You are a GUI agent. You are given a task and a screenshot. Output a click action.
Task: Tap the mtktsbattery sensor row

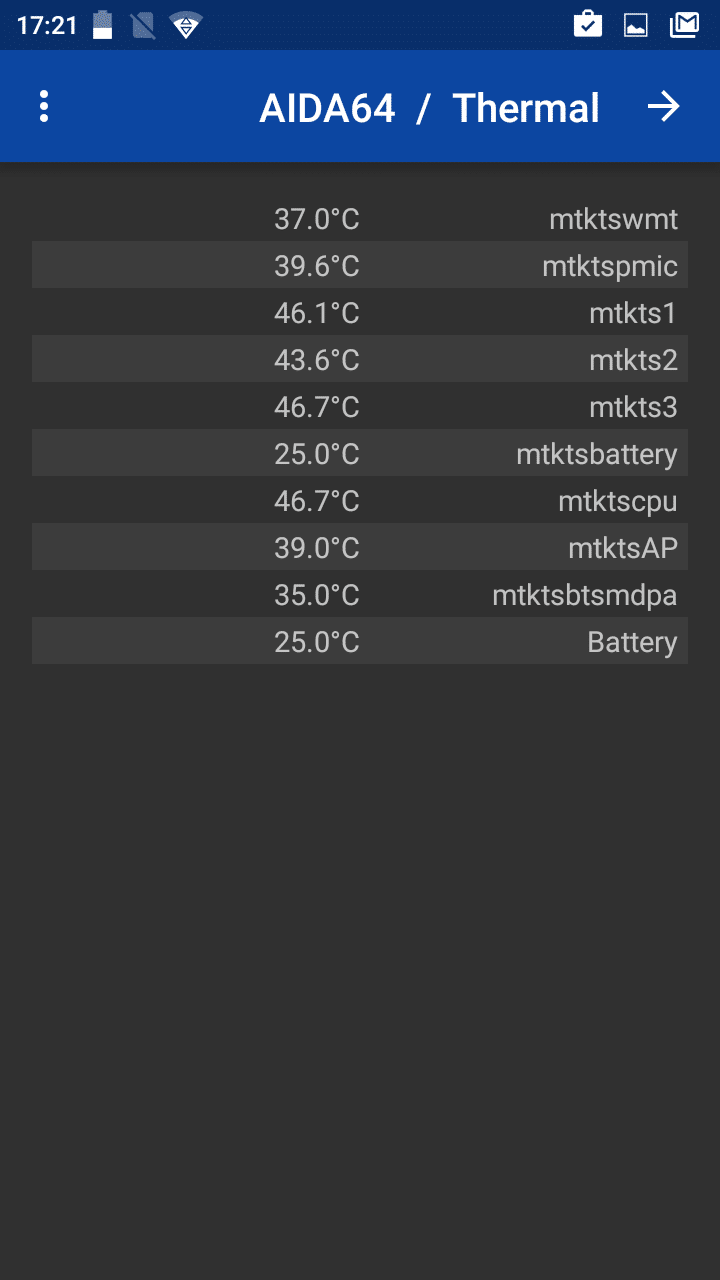click(x=360, y=454)
